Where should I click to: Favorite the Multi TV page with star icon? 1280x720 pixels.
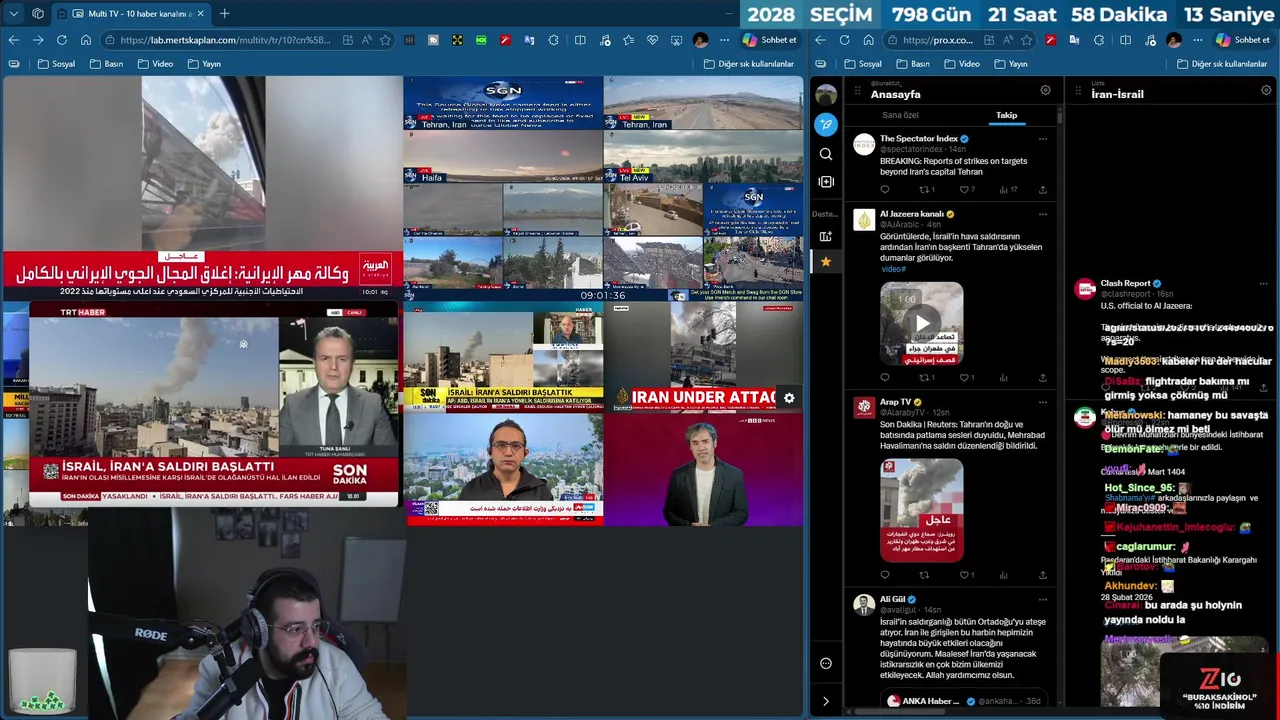pos(386,40)
